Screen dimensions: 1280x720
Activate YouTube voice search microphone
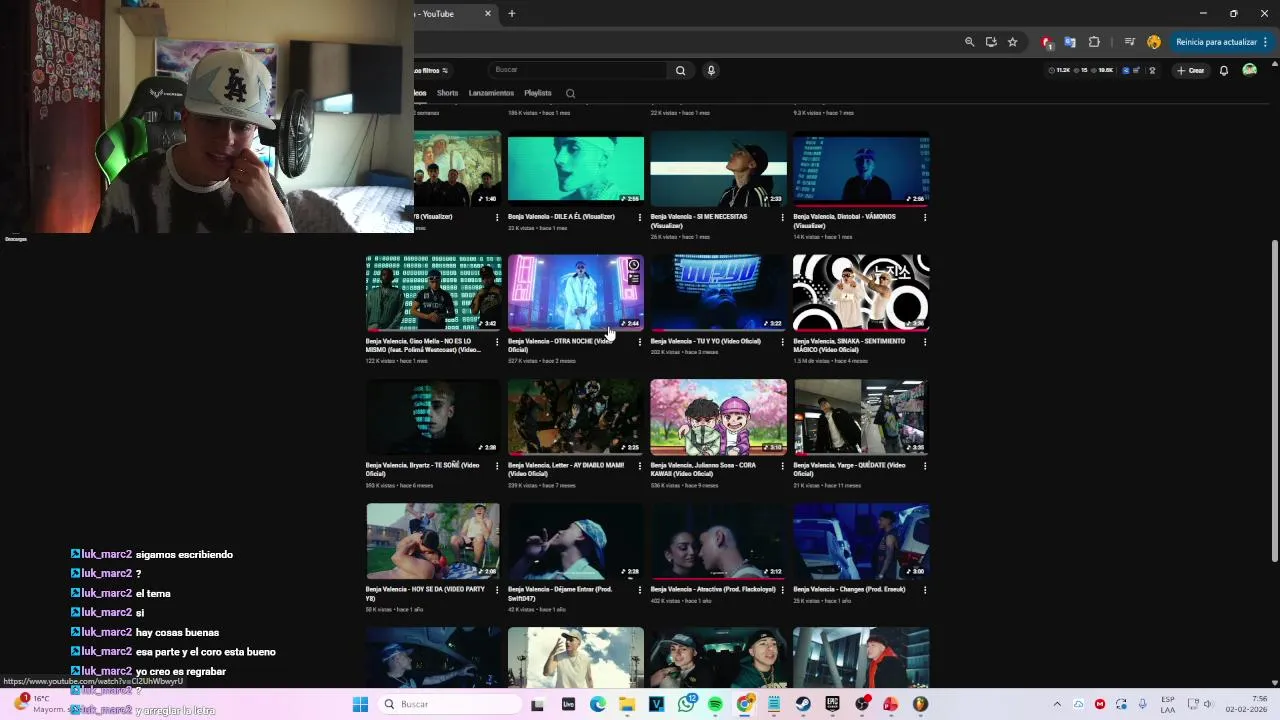click(x=711, y=70)
